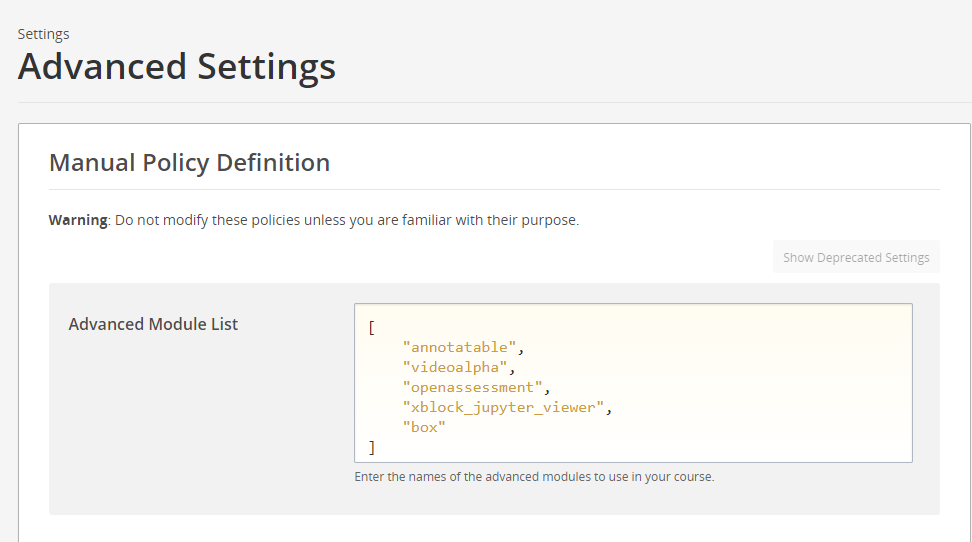Click the bold Warning label
Image resolution: width=972 pixels, height=542 pixels.
(77, 220)
